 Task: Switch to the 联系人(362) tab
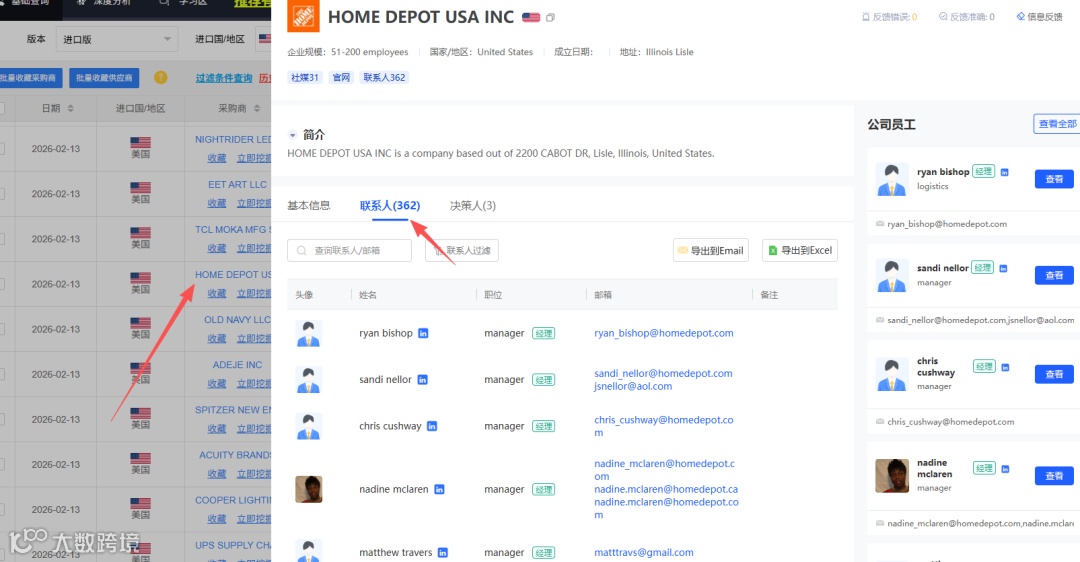(390, 205)
